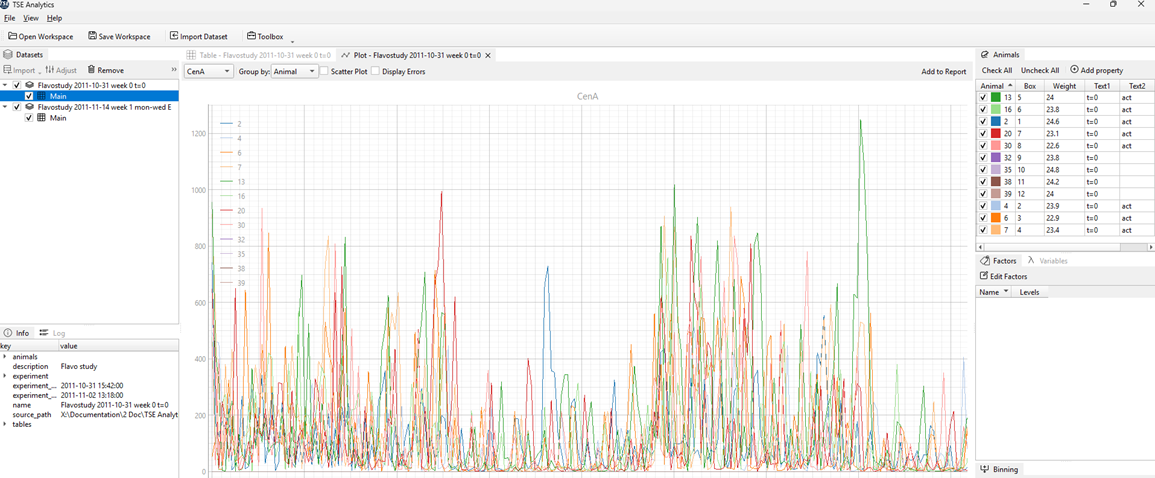
Task: Click the blue color swatch for animal 2
Action: point(995,122)
